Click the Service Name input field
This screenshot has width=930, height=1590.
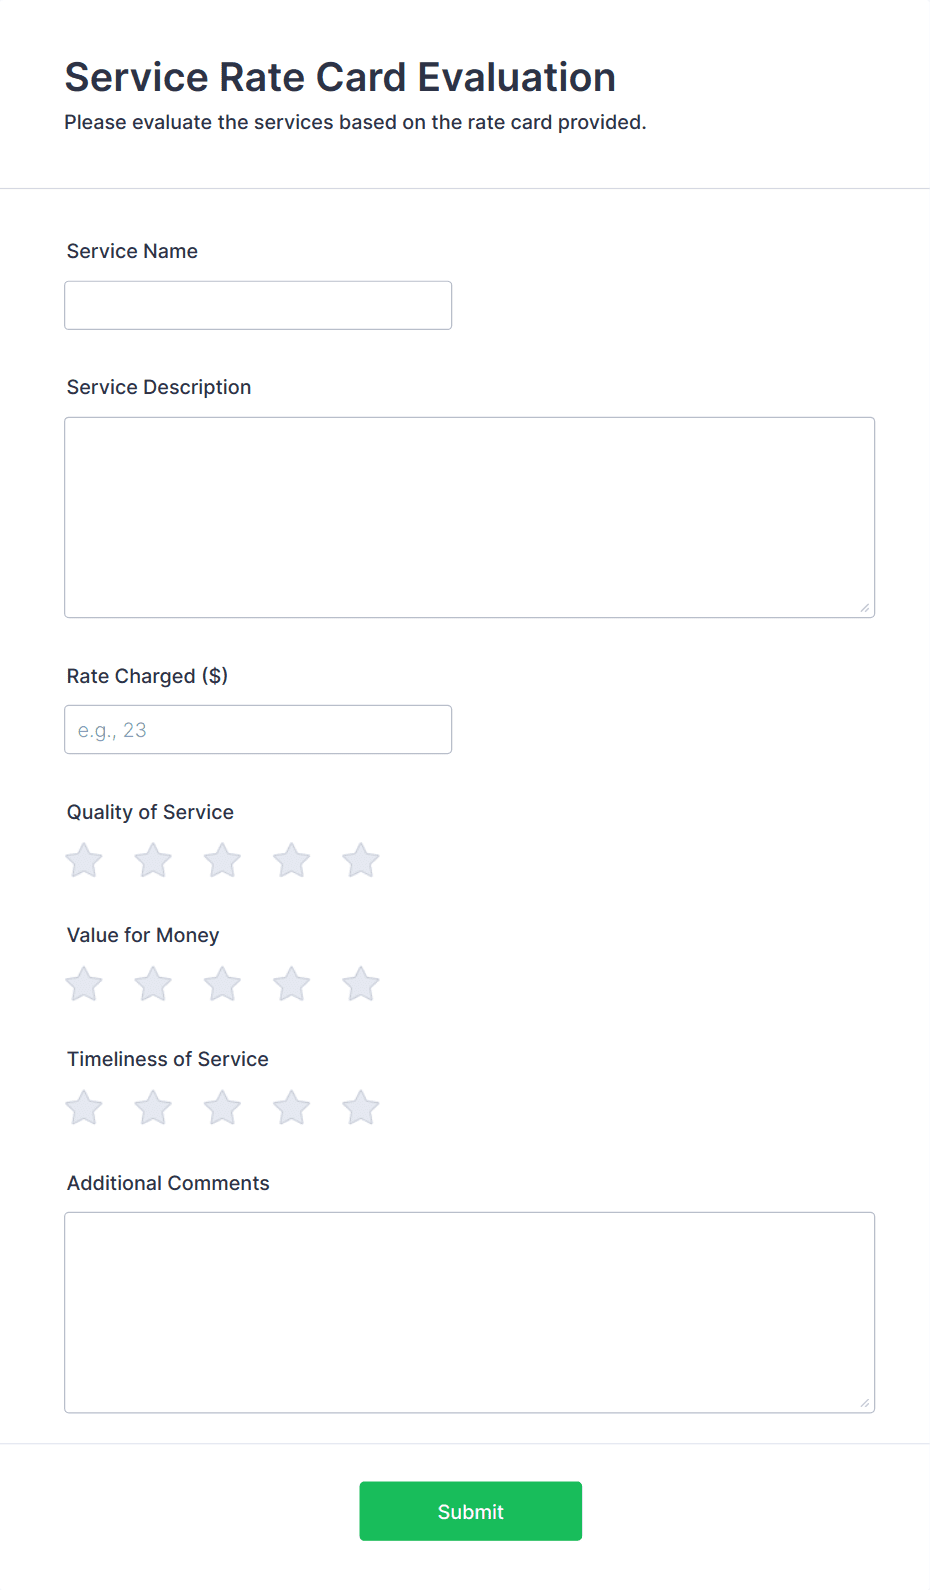coord(258,305)
